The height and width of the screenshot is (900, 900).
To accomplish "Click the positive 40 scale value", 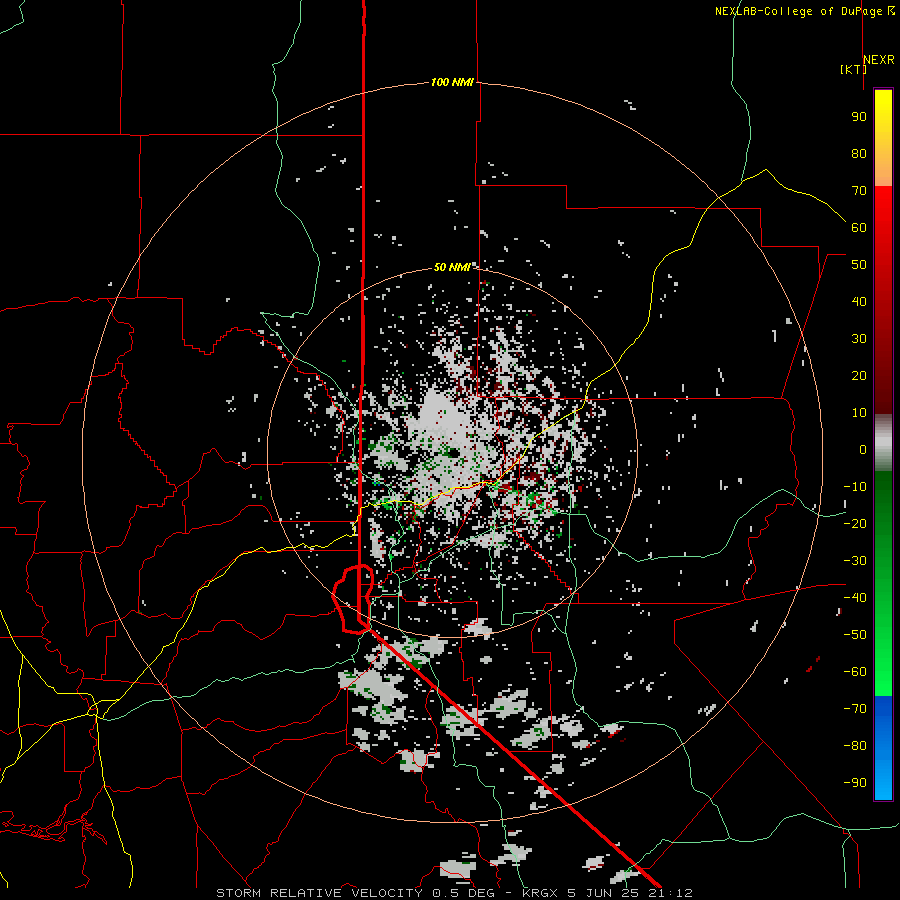I will pyautogui.click(x=859, y=301).
